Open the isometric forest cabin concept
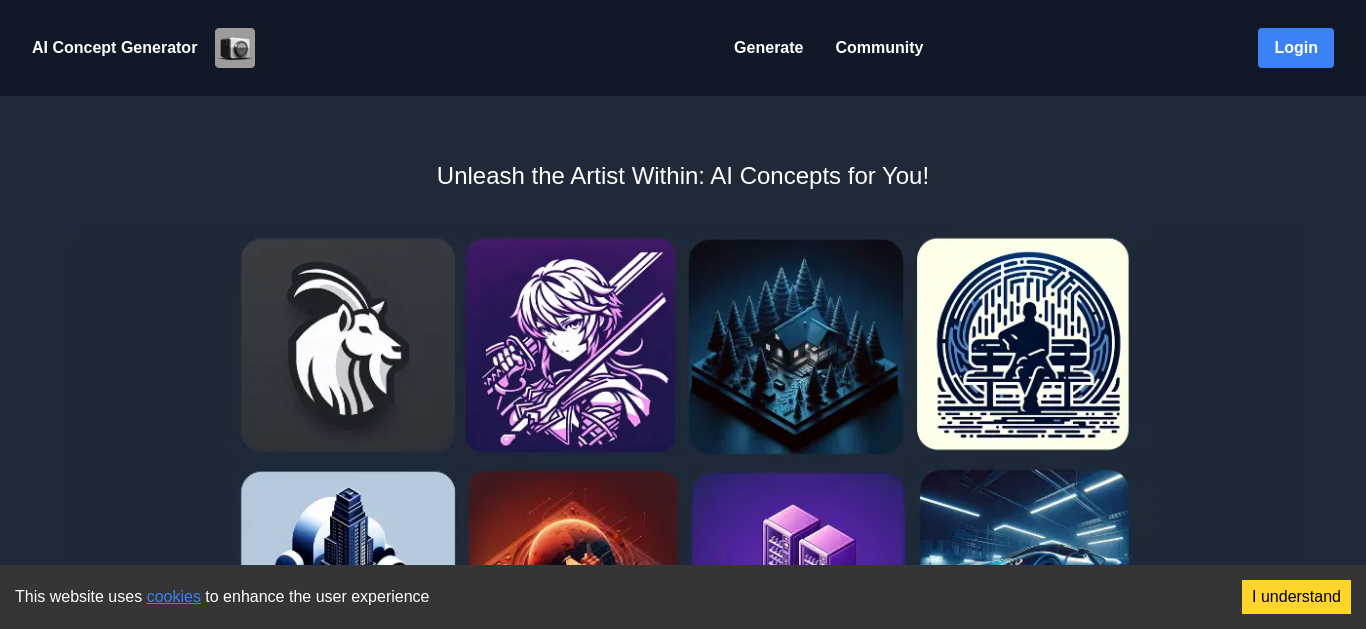The image size is (1366, 629). pyautogui.click(x=796, y=346)
